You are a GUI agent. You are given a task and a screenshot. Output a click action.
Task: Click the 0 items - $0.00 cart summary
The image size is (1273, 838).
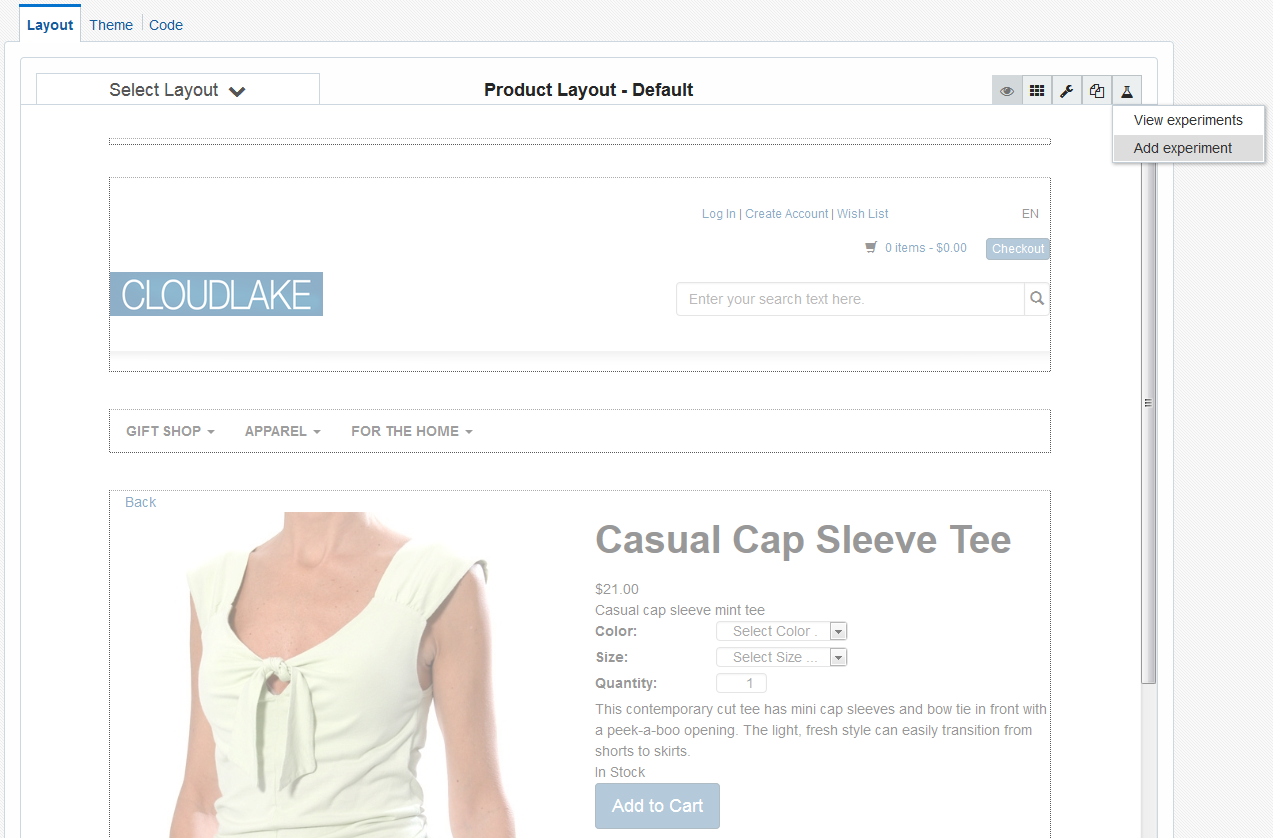click(926, 248)
